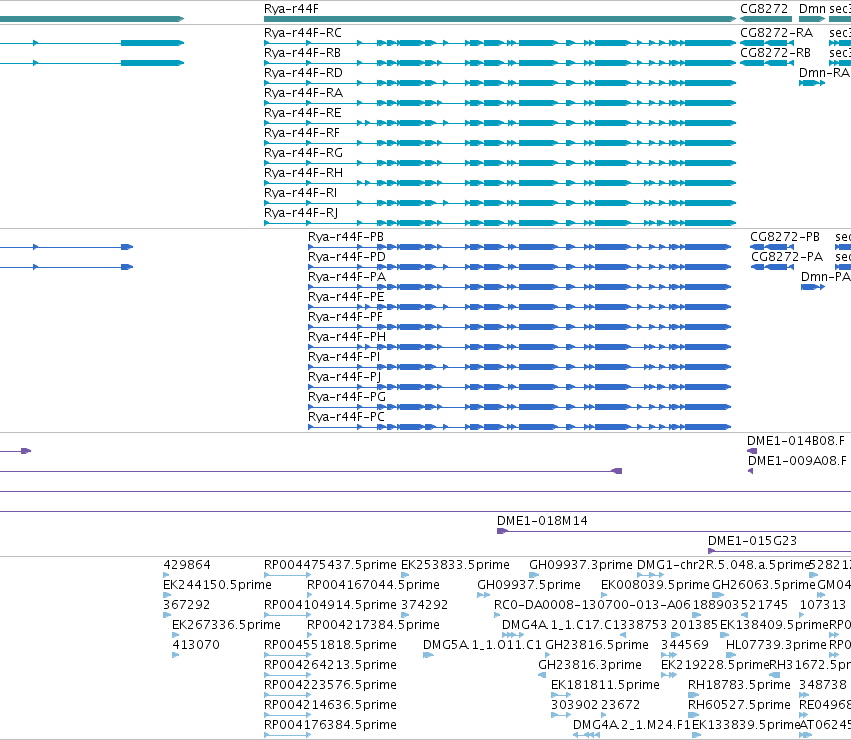Select transcript Rya-r44F-RH

pyautogui.click(x=303, y=174)
